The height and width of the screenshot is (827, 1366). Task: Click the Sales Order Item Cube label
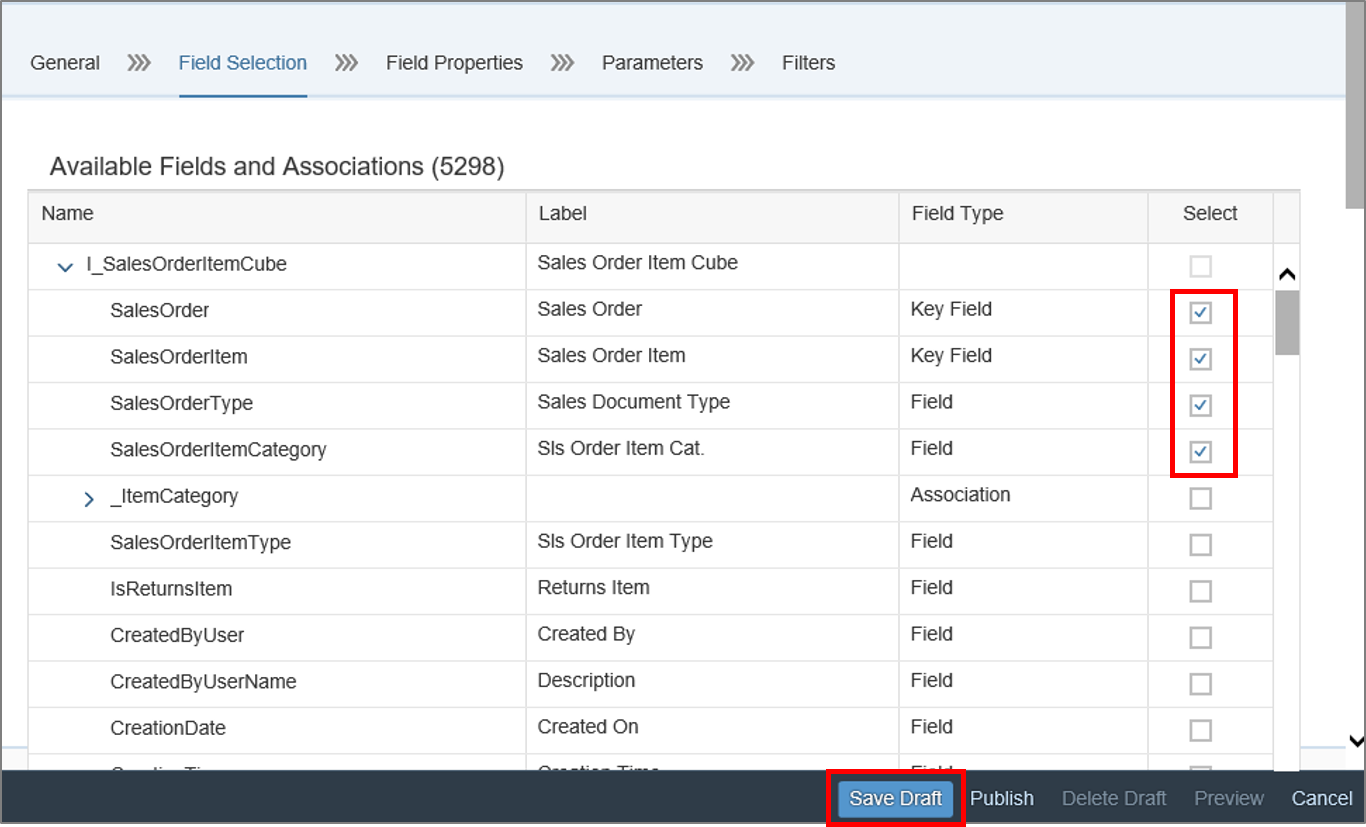point(638,263)
